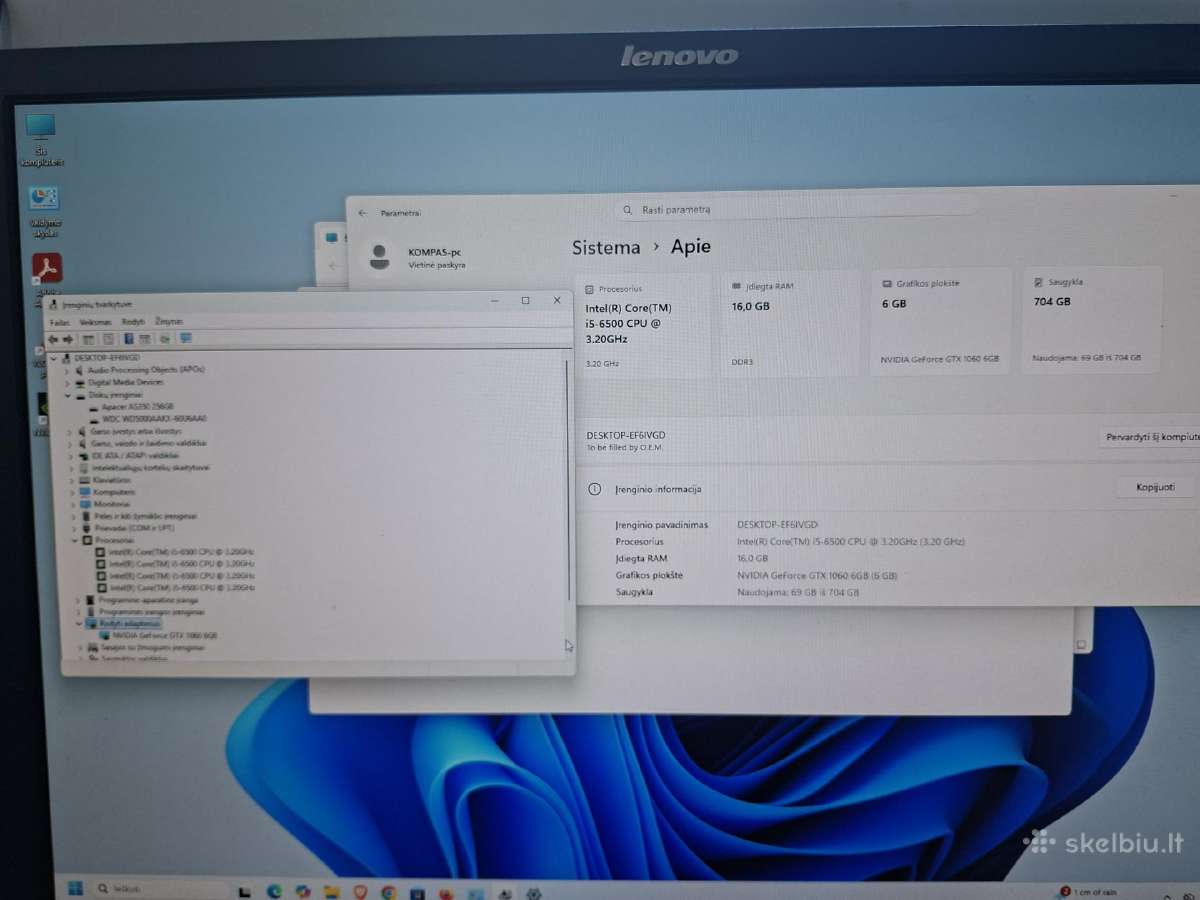
Task: Click the blue Help book toolbar icon
Action: pos(129,339)
